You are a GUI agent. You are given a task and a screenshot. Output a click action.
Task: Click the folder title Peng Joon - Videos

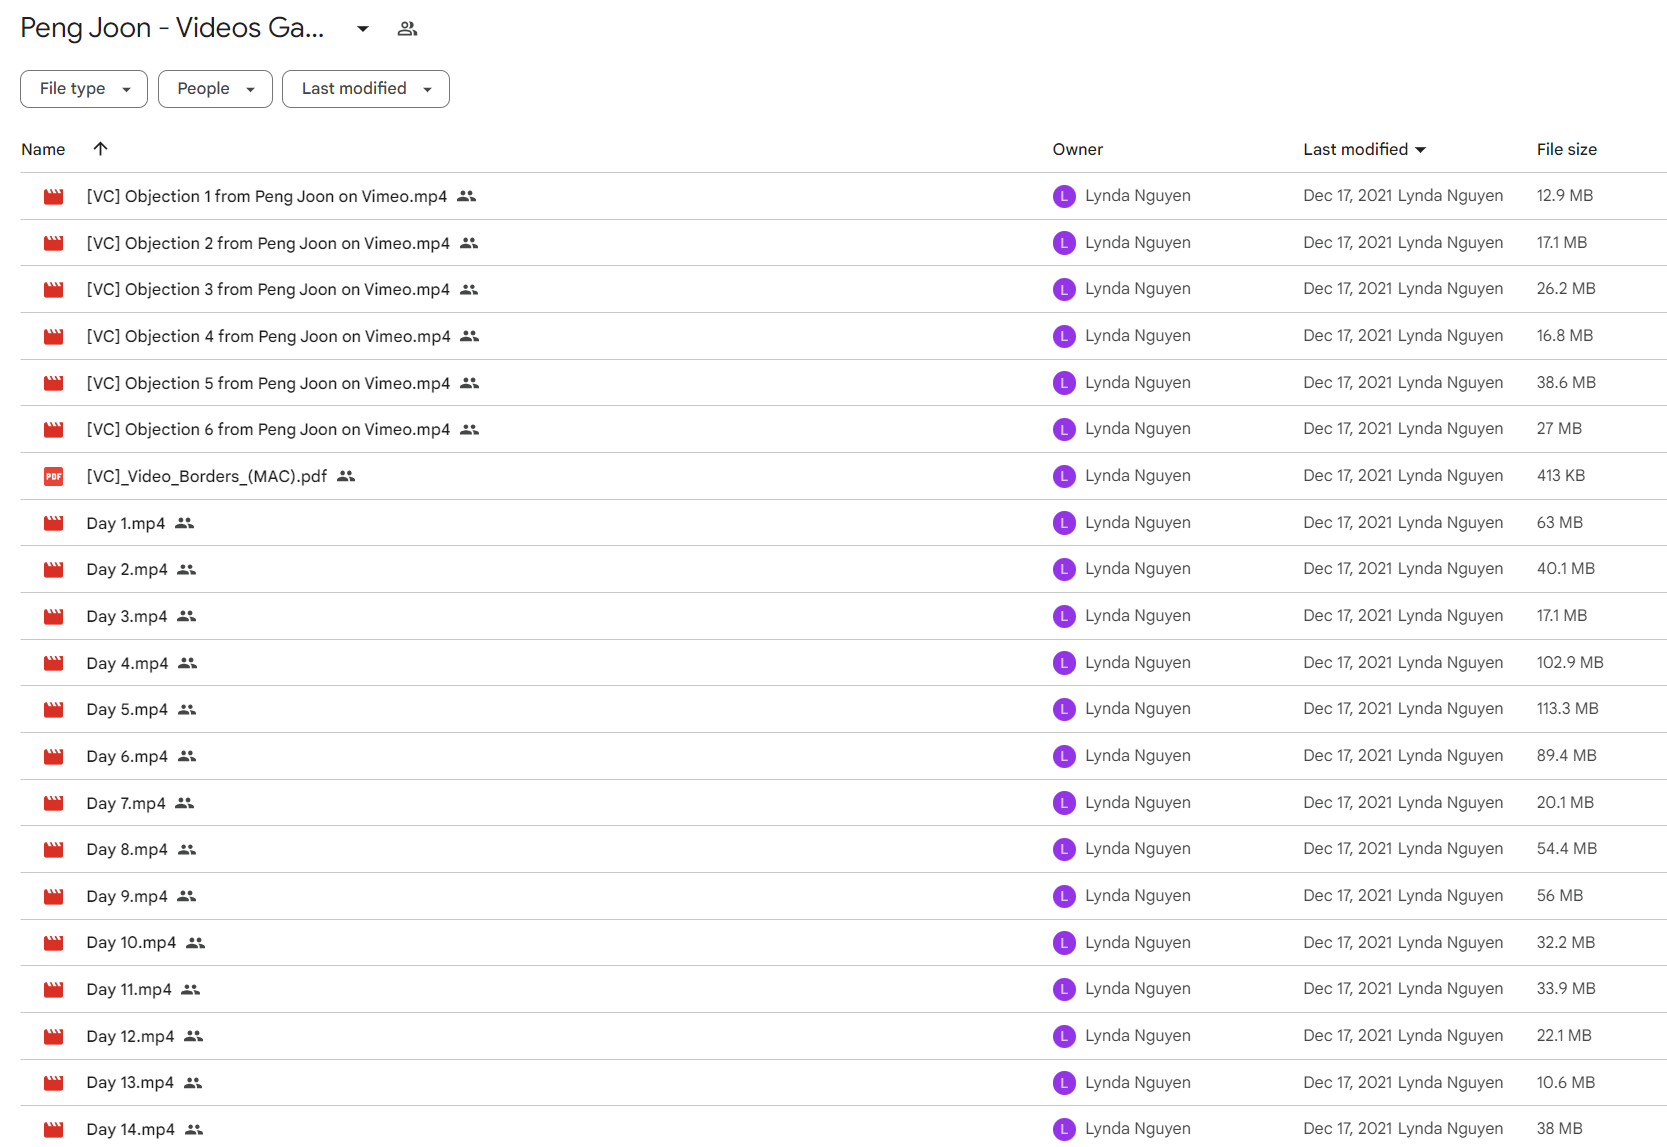pyautogui.click(x=172, y=28)
